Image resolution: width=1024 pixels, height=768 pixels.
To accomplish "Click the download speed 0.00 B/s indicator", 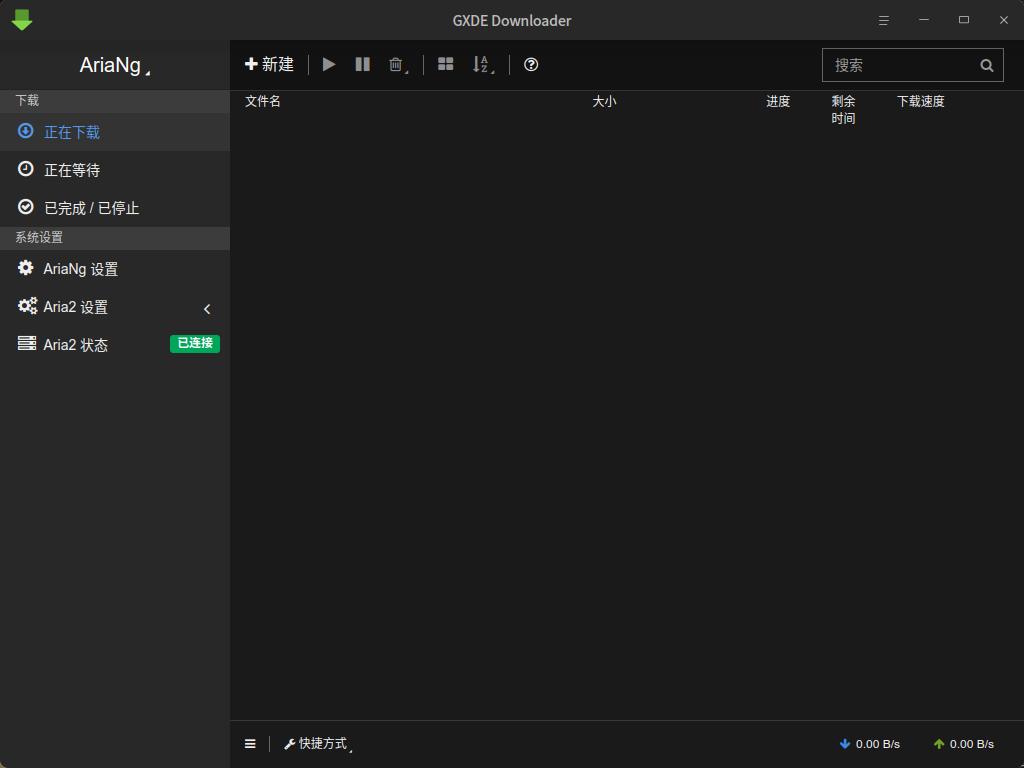I will [x=869, y=744].
